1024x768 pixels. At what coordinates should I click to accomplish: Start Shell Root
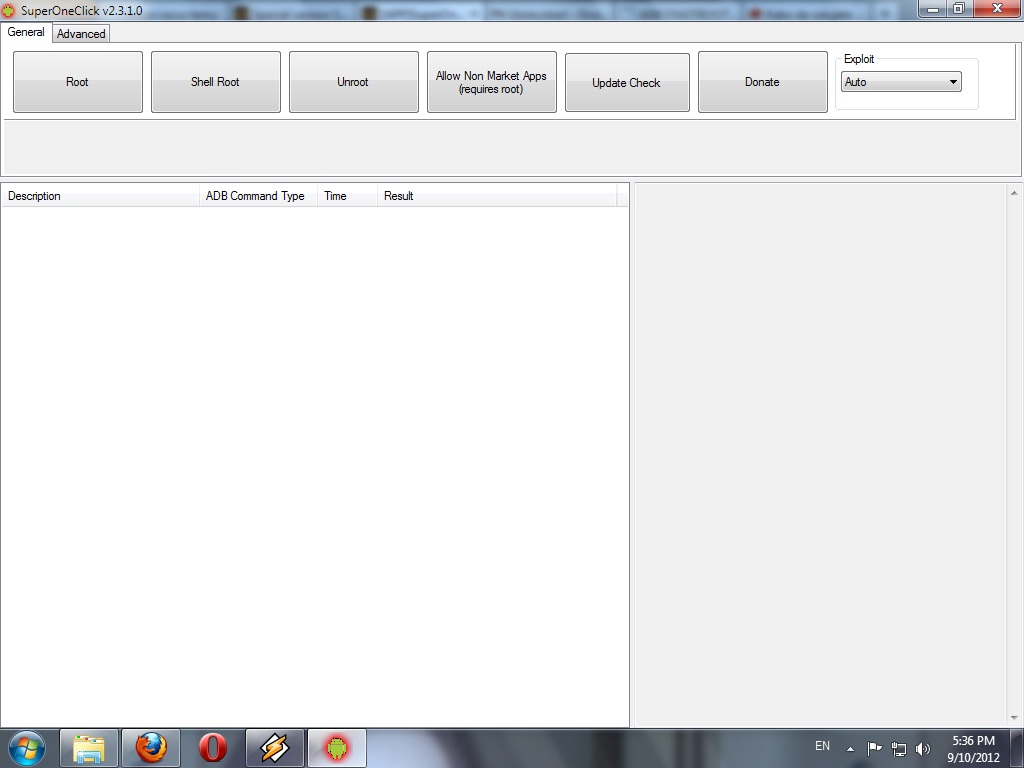point(216,82)
